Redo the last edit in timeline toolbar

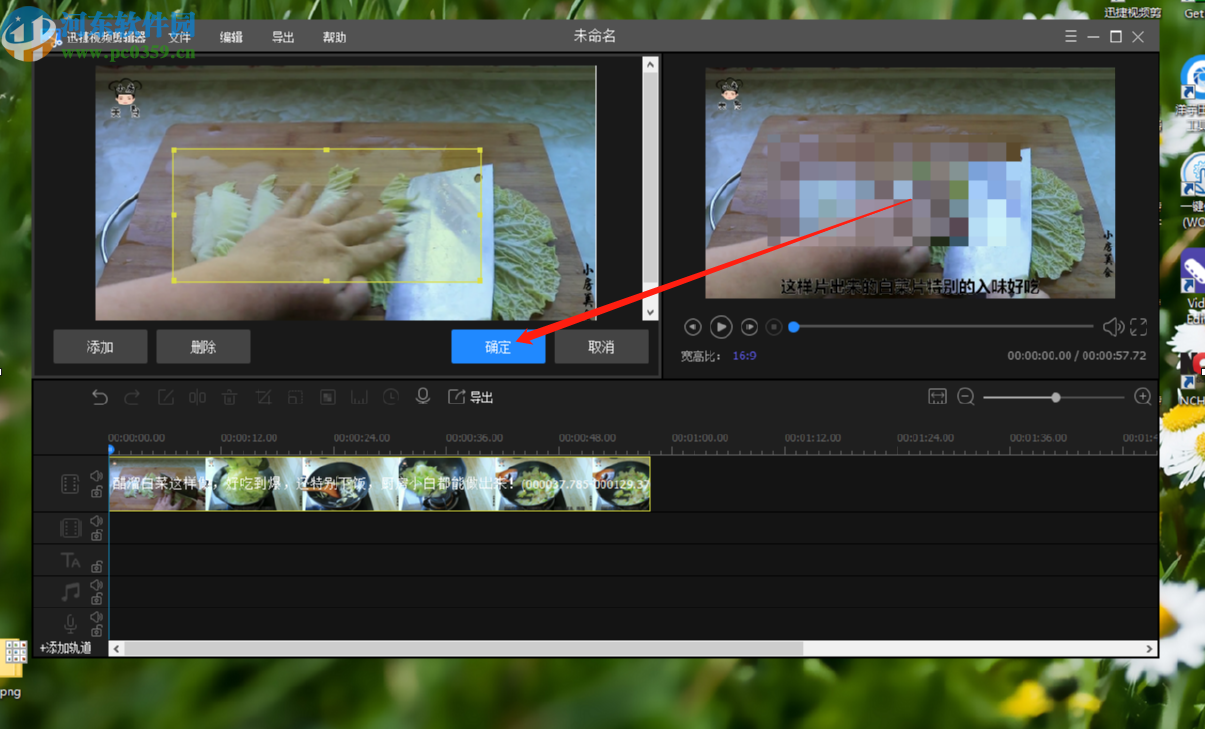(132, 397)
